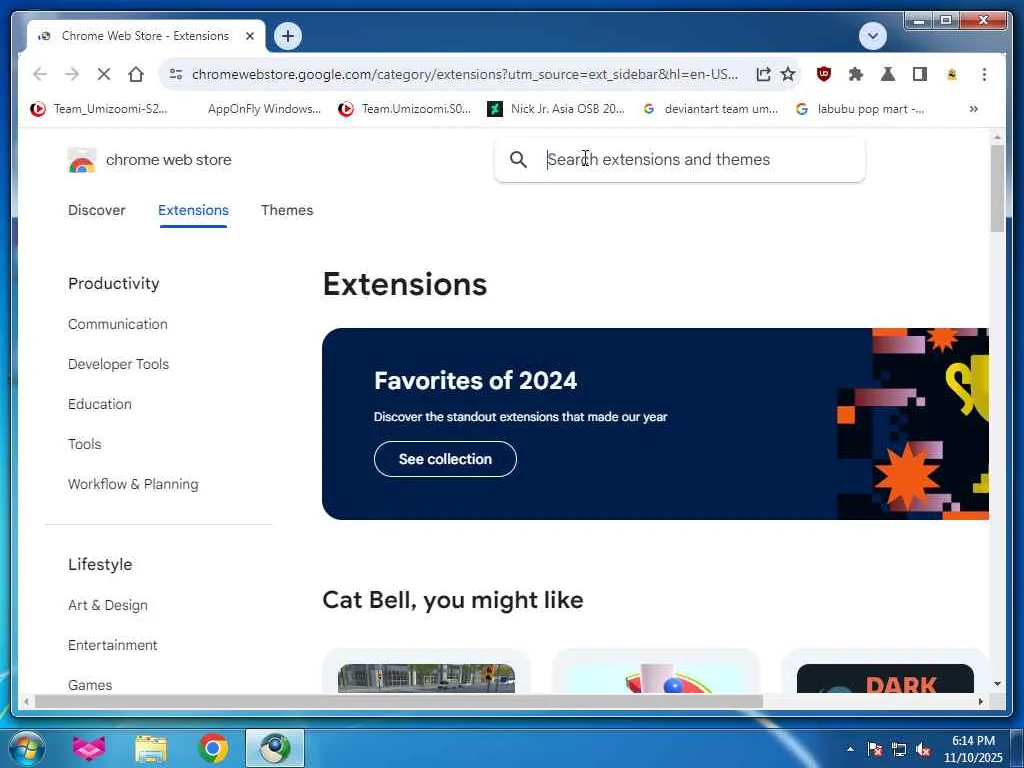
Task: Open the Team_Umizoomi-S2 bookmark
Action: (99, 109)
